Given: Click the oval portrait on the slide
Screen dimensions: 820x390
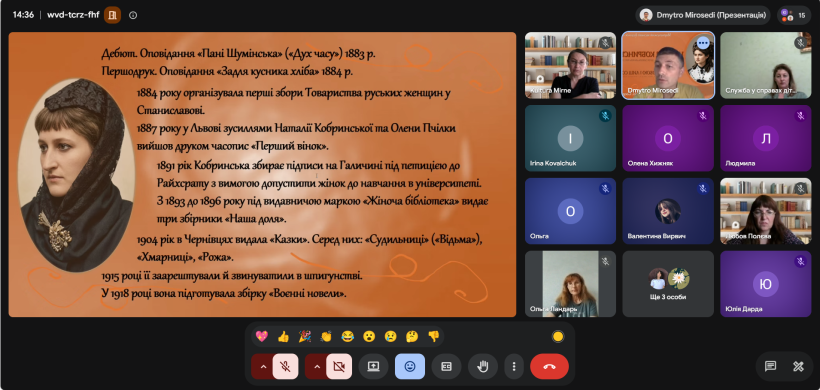Looking at the screenshot, I should pos(77,175).
